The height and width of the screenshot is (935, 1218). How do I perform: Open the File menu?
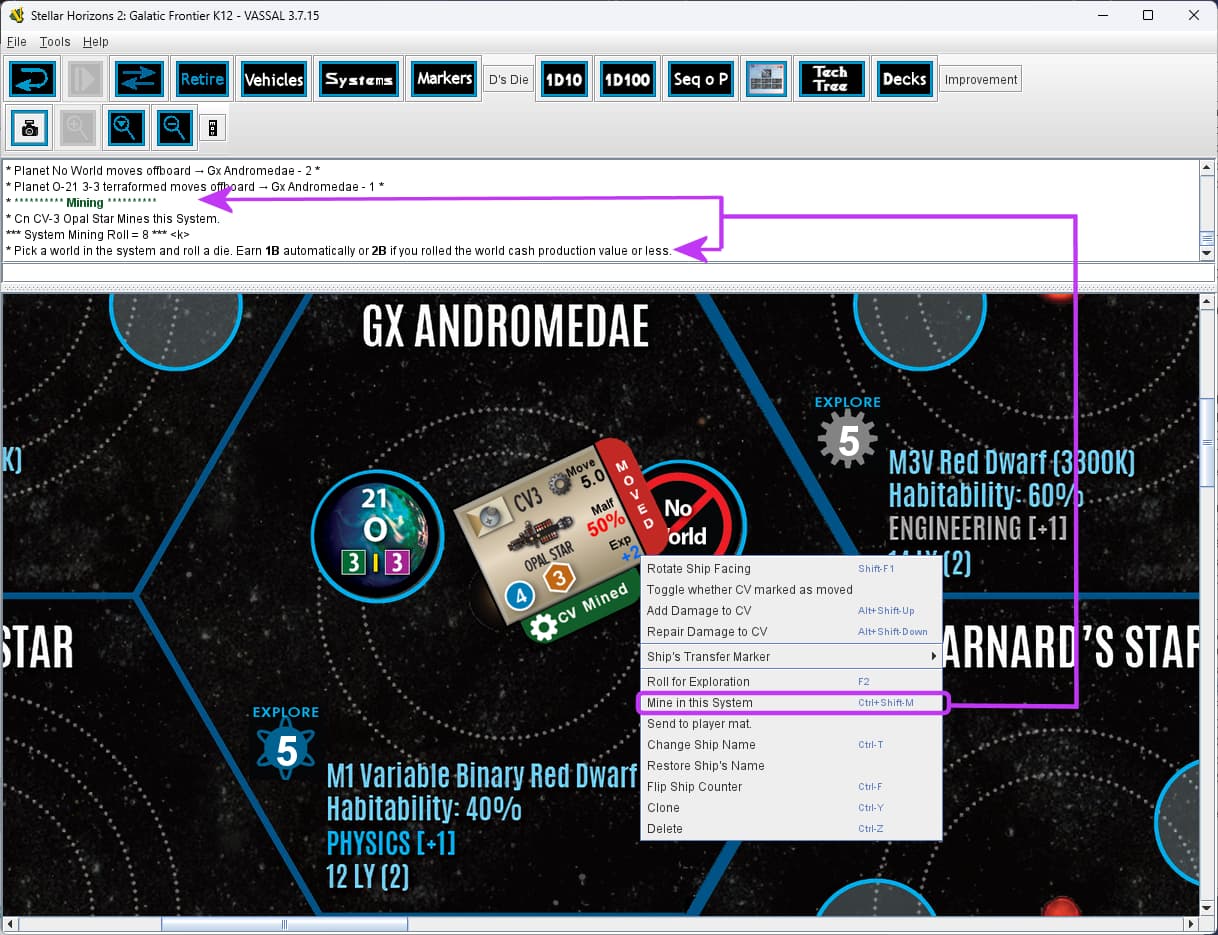pyautogui.click(x=16, y=42)
